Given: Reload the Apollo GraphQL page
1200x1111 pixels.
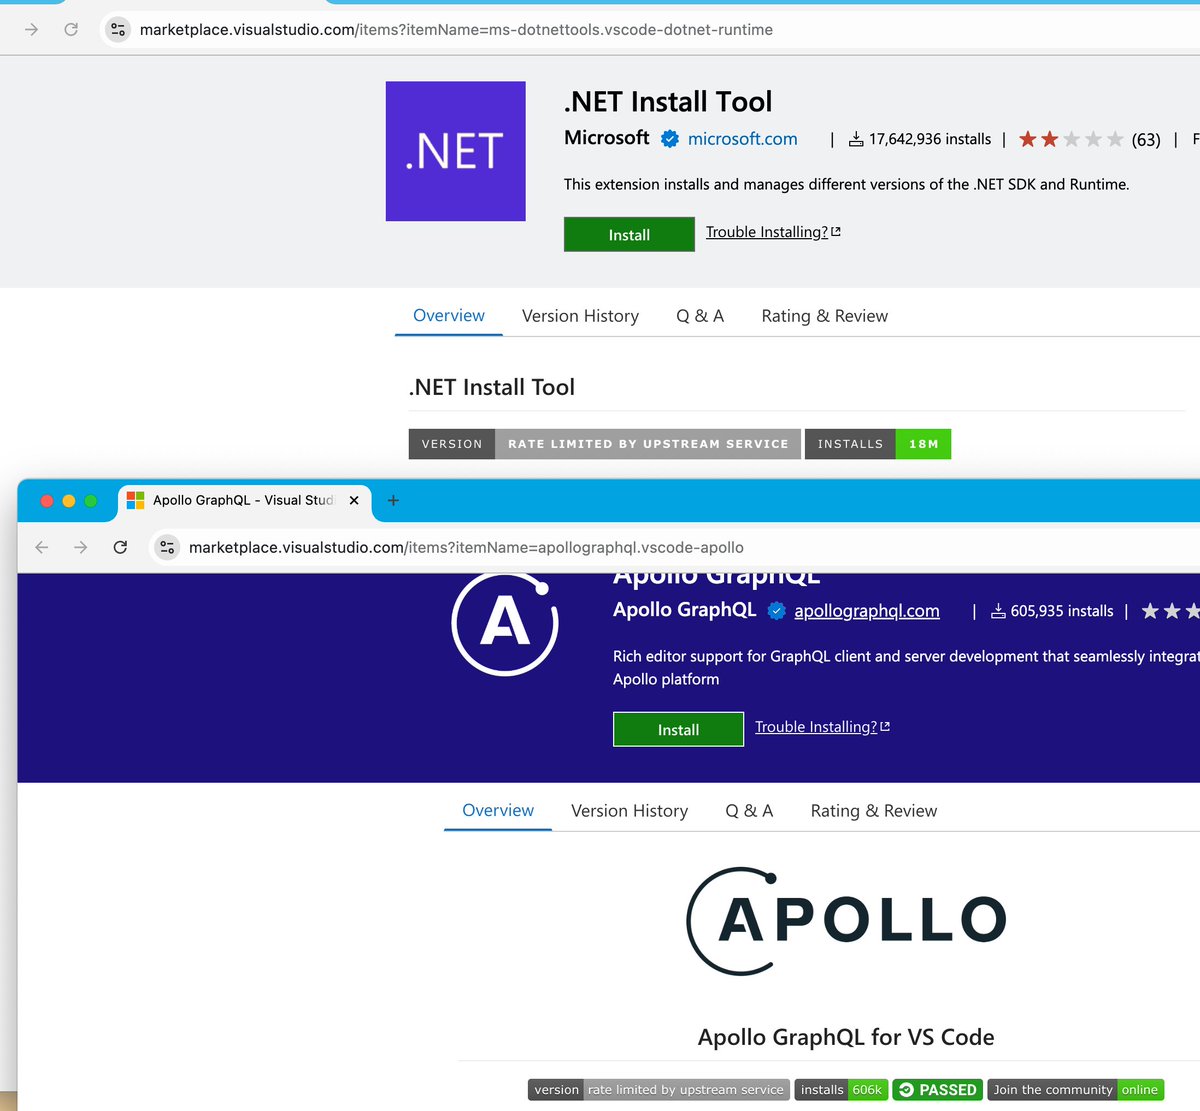Looking at the screenshot, I should tap(120, 547).
